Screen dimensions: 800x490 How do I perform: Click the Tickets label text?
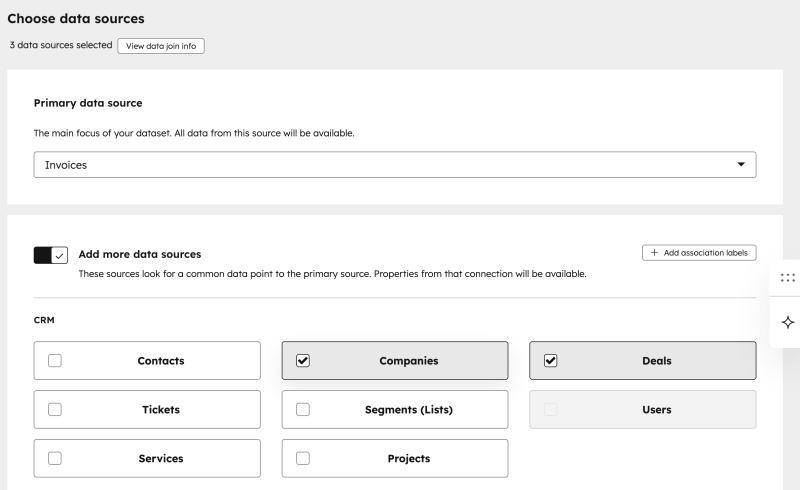point(161,410)
